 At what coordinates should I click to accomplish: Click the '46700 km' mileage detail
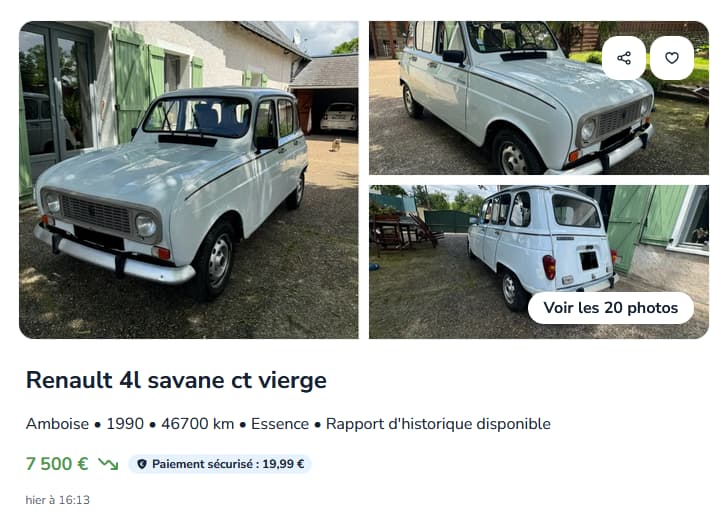pyautogui.click(x=198, y=424)
